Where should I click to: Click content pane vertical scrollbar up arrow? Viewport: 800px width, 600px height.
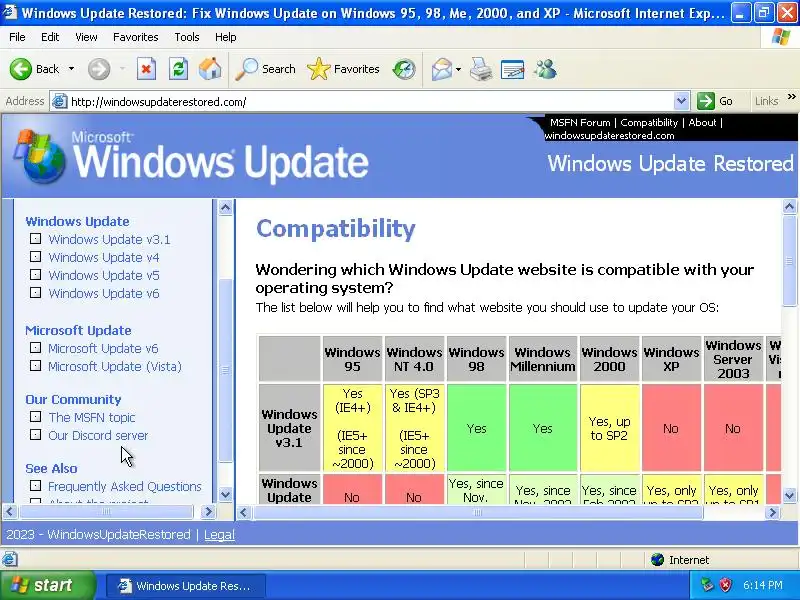click(x=789, y=207)
